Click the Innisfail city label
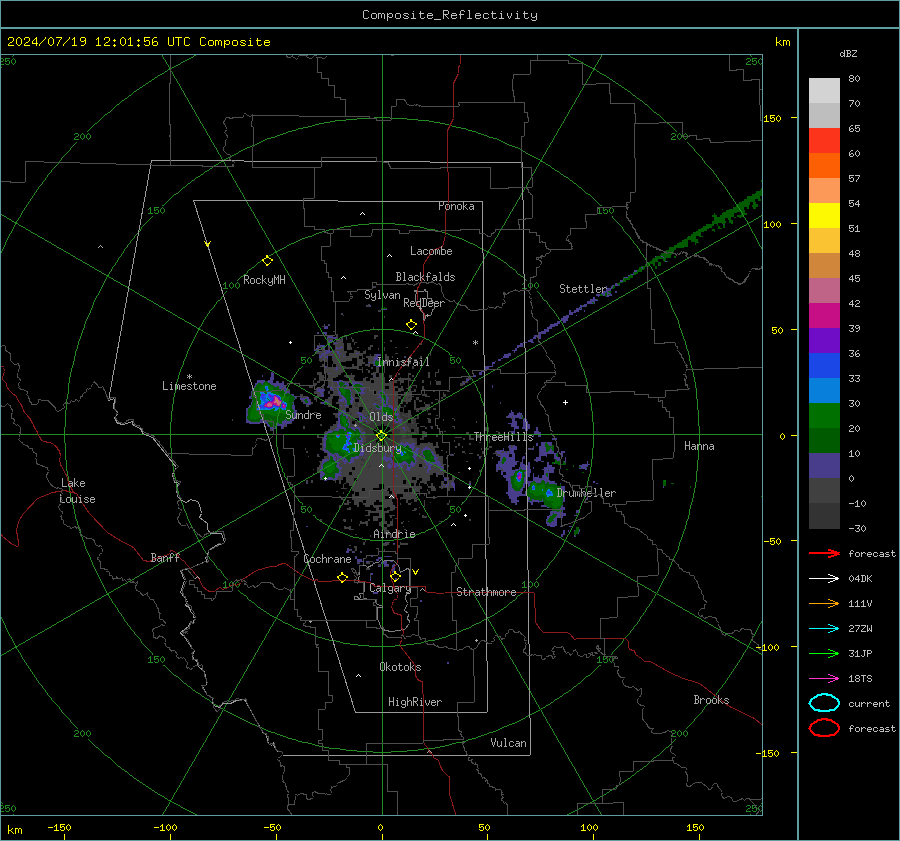This screenshot has height=841, width=900. 403,362
